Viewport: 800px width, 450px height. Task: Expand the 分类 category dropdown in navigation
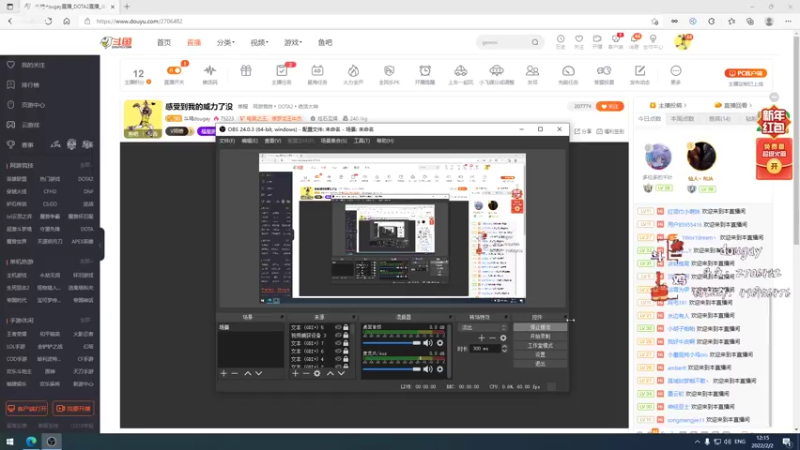(226, 42)
